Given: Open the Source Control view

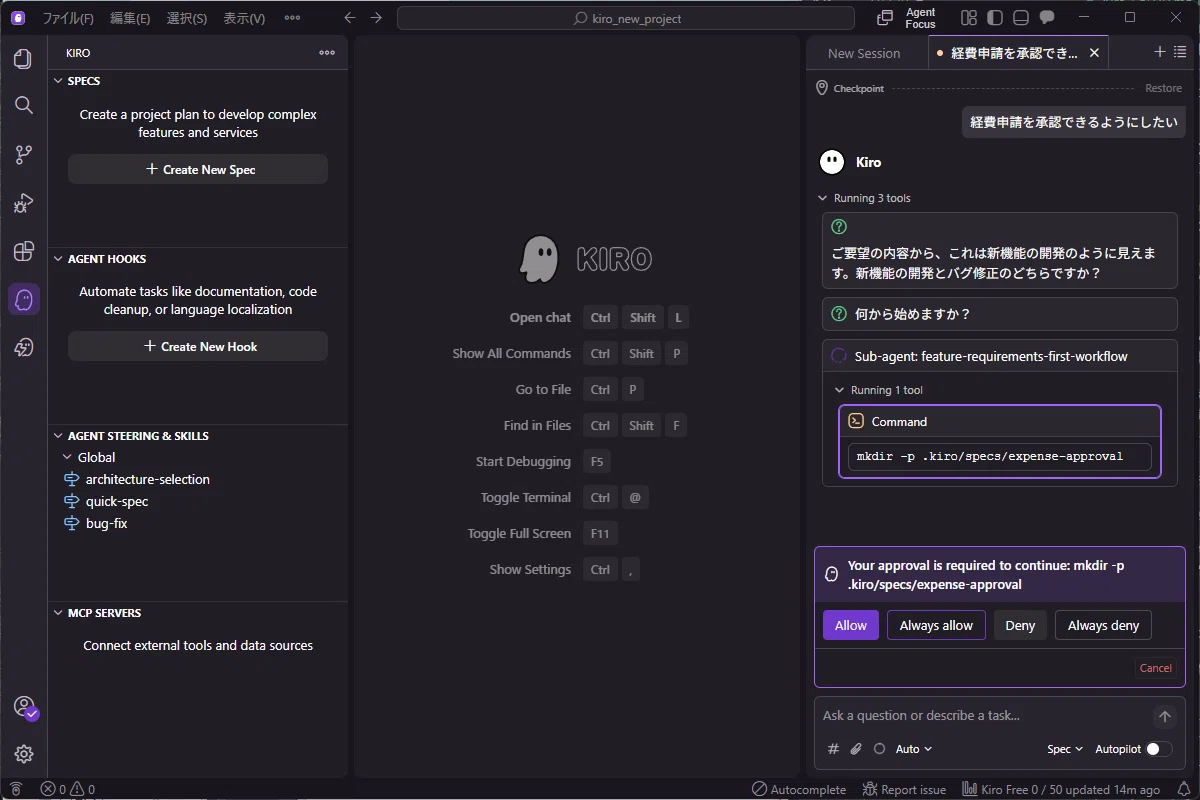Looking at the screenshot, I should tap(23, 154).
